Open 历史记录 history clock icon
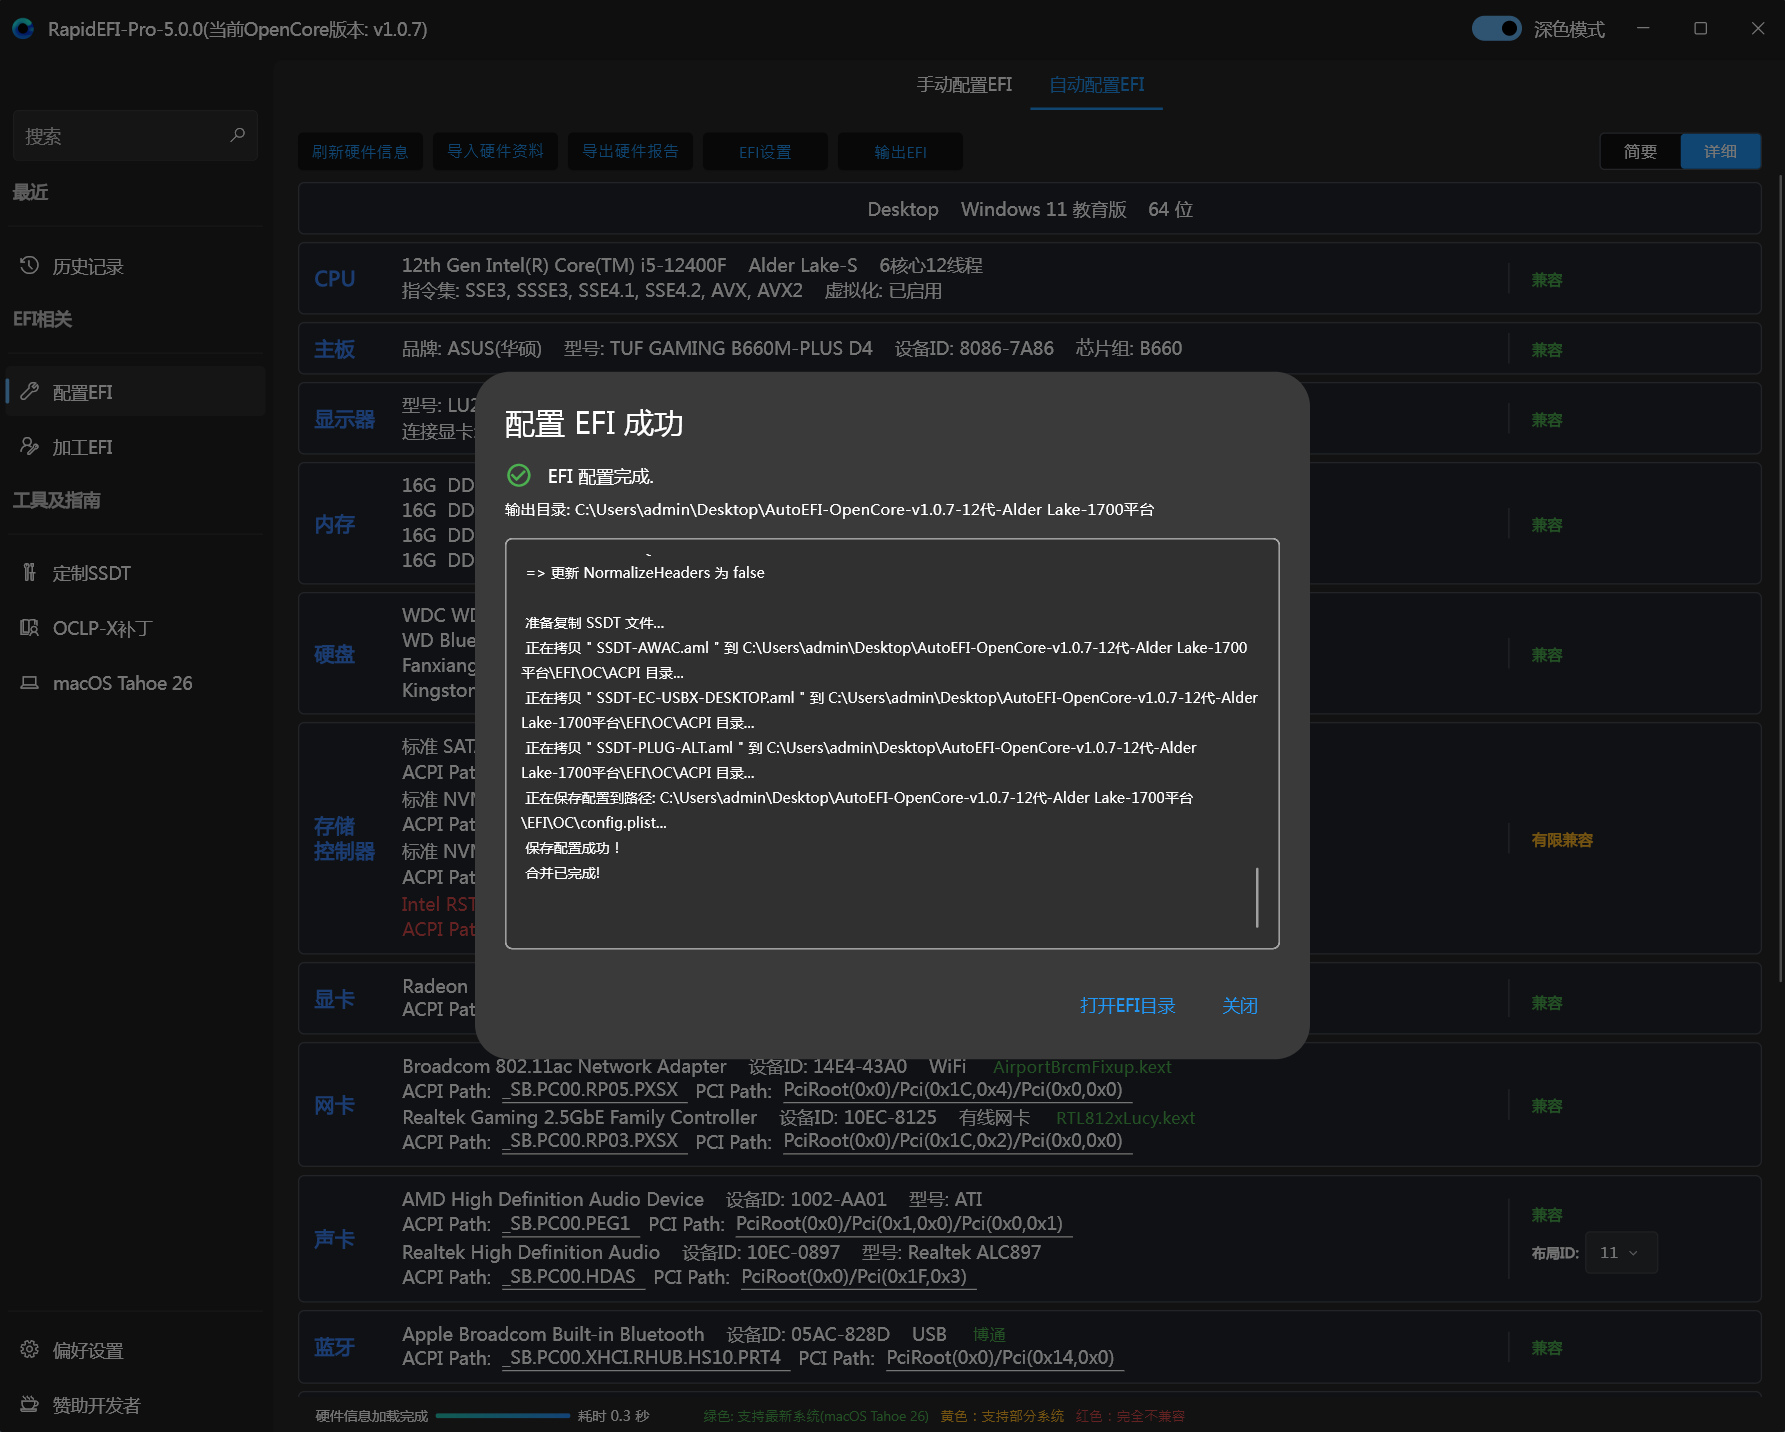The width and height of the screenshot is (1785, 1432). [x=30, y=266]
